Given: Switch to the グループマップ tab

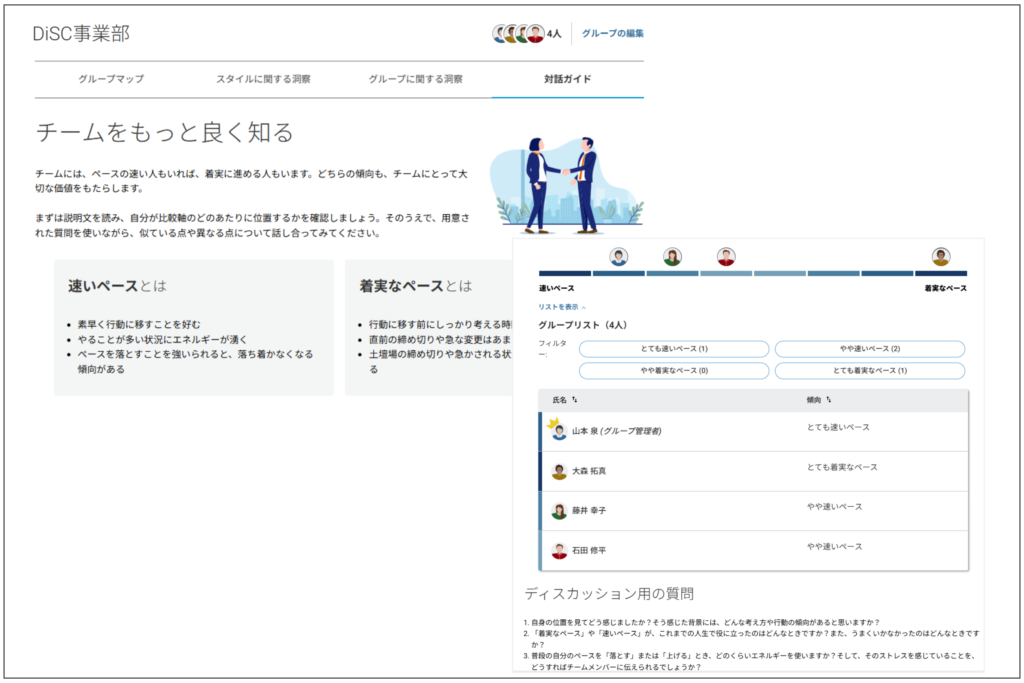Looking at the screenshot, I should coord(111,79).
